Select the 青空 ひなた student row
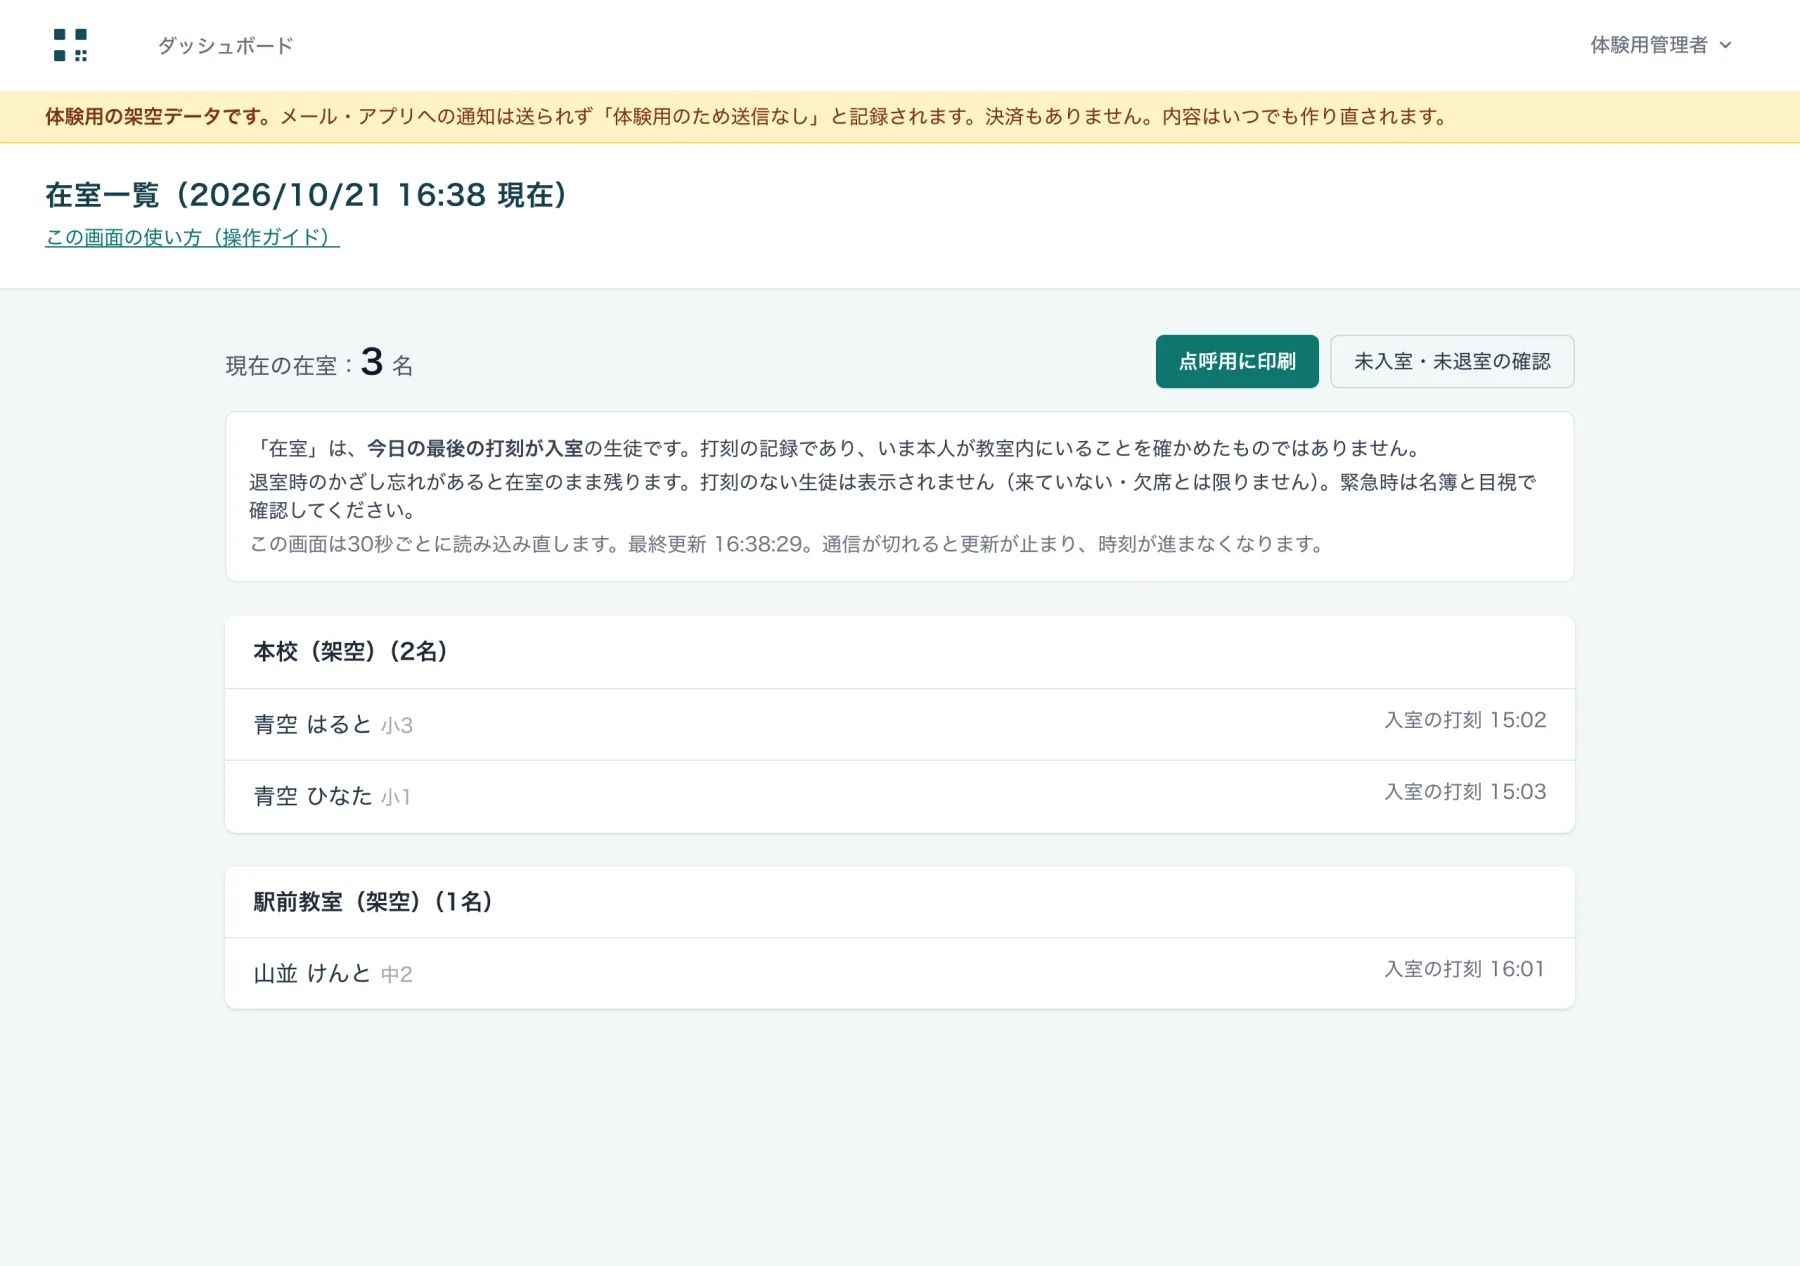The height and width of the screenshot is (1266, 1800). 900,796
